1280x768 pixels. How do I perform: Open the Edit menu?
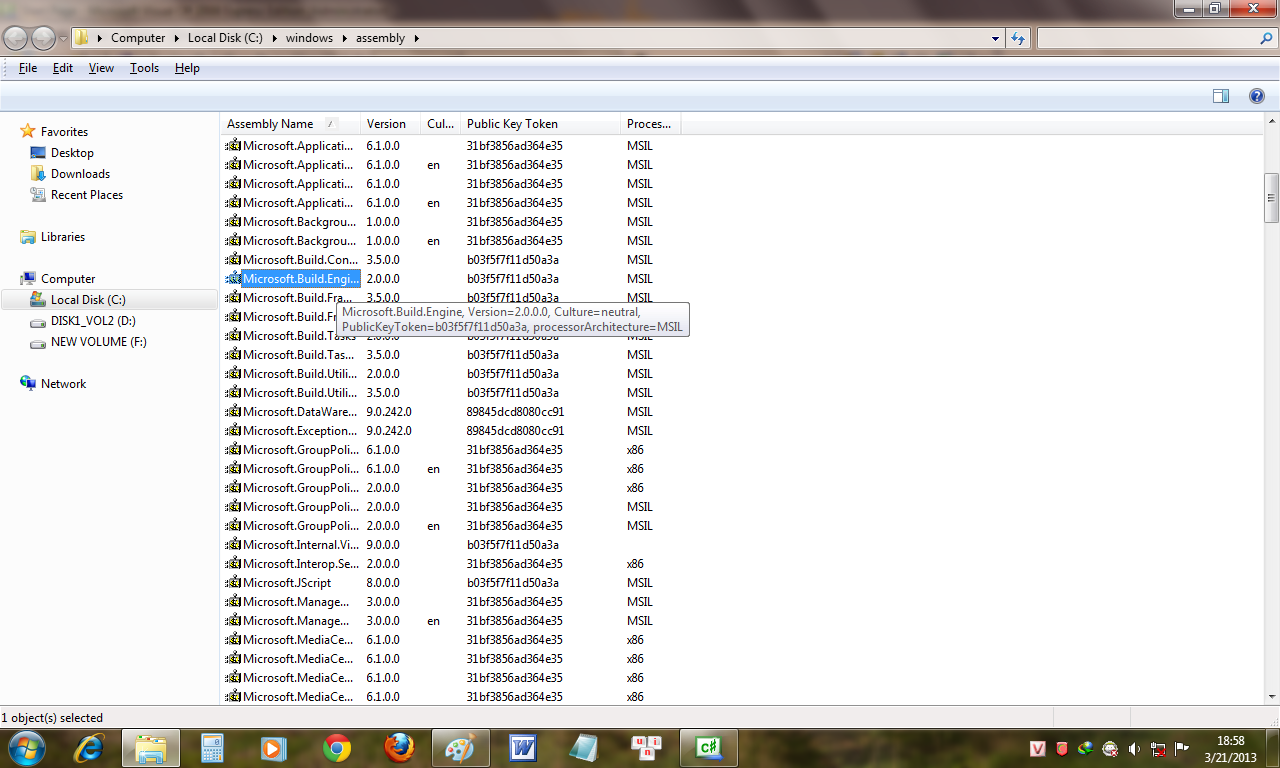pyautogui.click(x=63, y=68)
